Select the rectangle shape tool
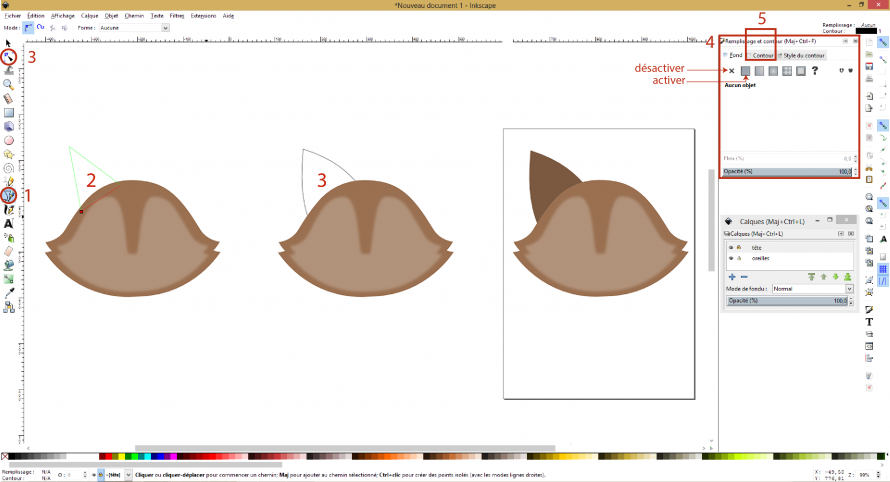The image size is (890, 482). click(9, 113)
